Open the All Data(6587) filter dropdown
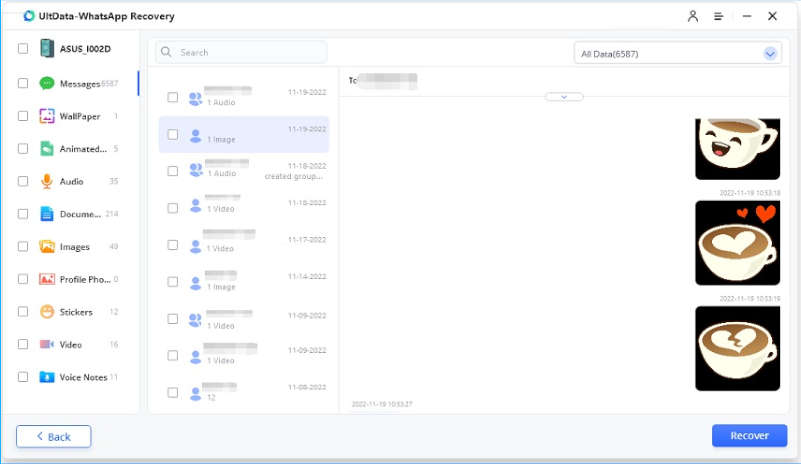The image size is (801, 464). pos(678,53)
